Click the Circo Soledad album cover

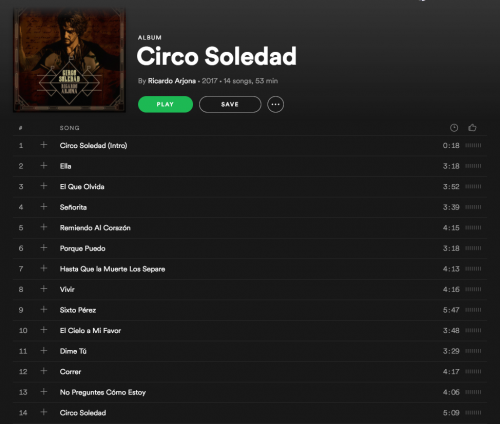tap(69, 60)
